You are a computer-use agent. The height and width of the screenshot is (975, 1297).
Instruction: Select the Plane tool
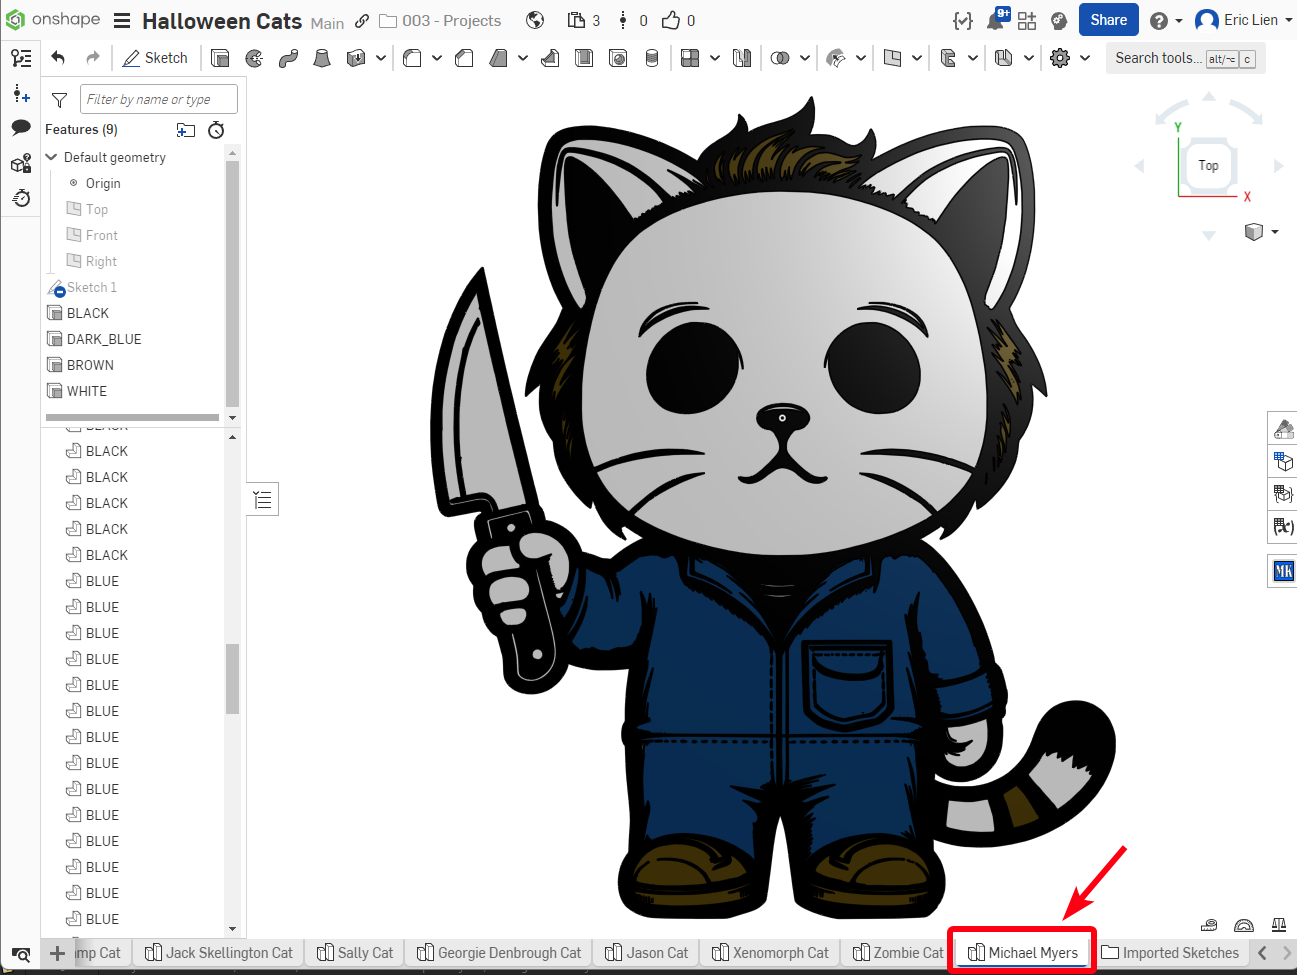[x=892, y=58]
